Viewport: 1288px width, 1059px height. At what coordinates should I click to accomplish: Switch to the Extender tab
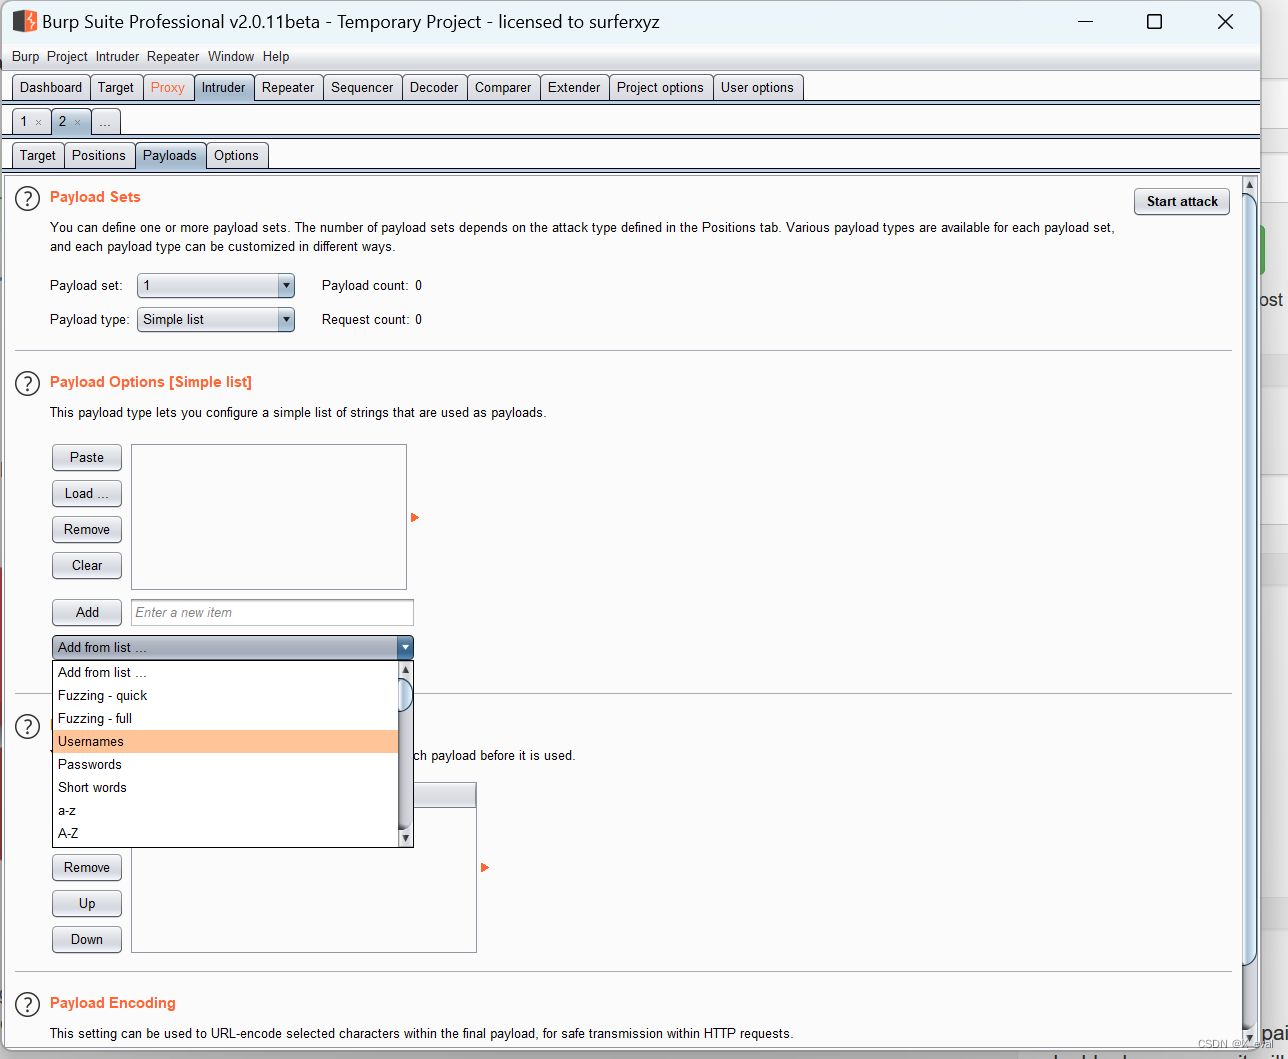[574, 87]
